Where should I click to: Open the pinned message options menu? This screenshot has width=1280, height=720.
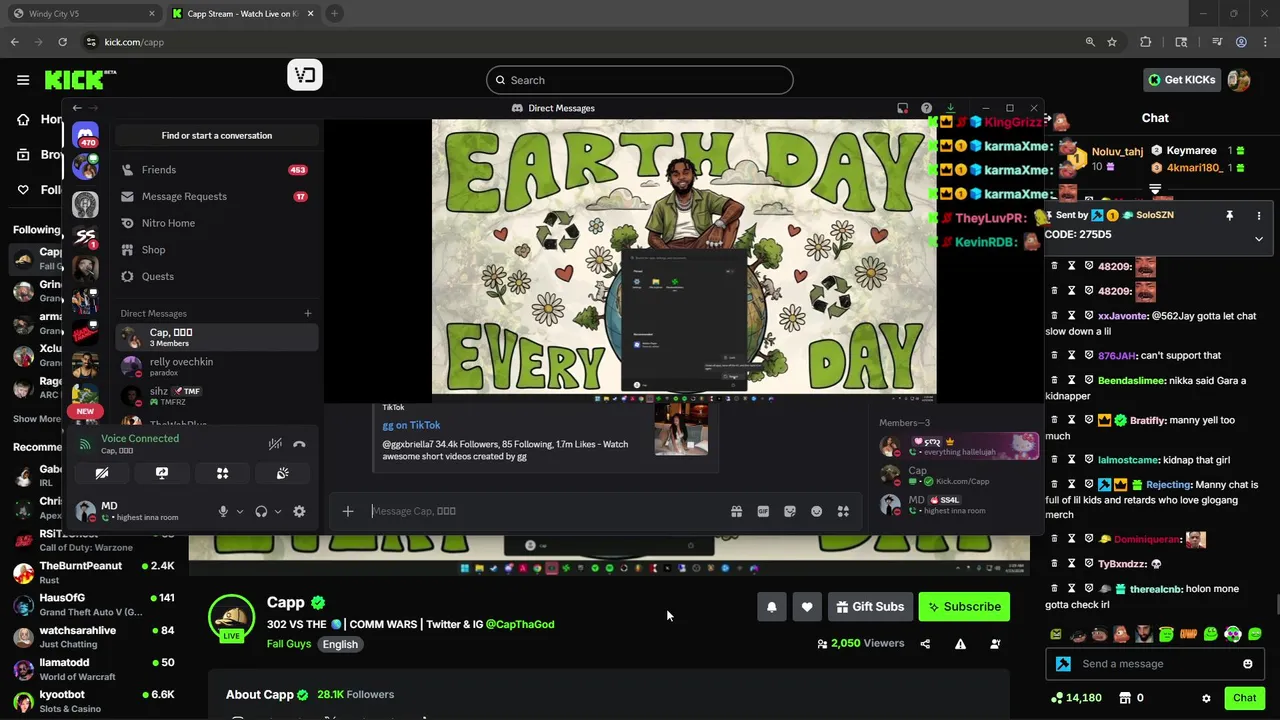tap(1259, 215)
